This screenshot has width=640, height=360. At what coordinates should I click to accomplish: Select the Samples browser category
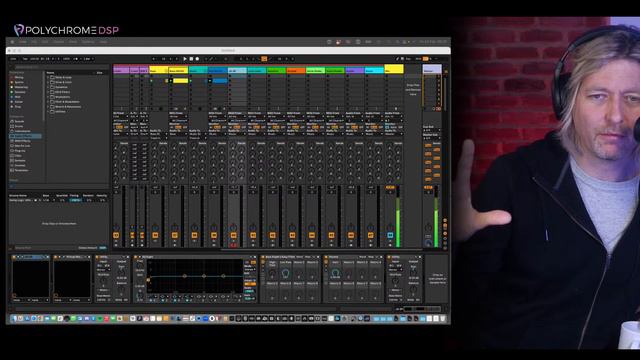(20, 160)
